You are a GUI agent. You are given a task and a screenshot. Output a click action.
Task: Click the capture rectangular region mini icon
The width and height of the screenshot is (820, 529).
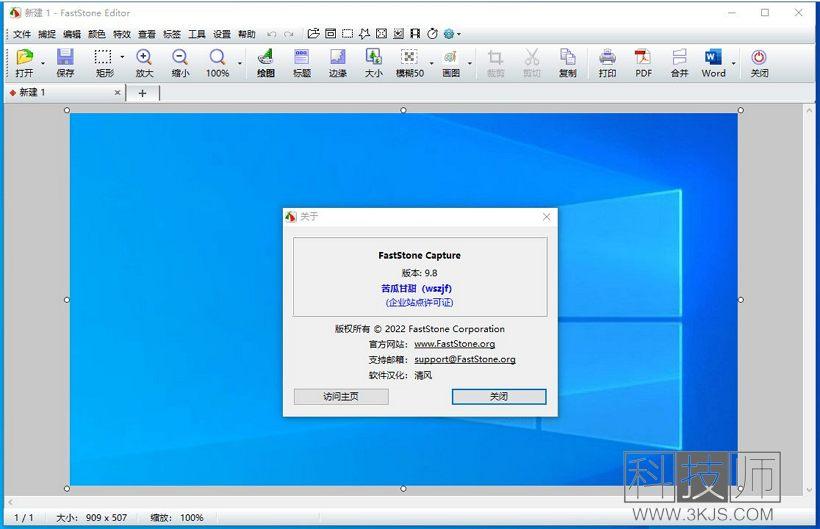pyautogui.click(x=347, y=33)
